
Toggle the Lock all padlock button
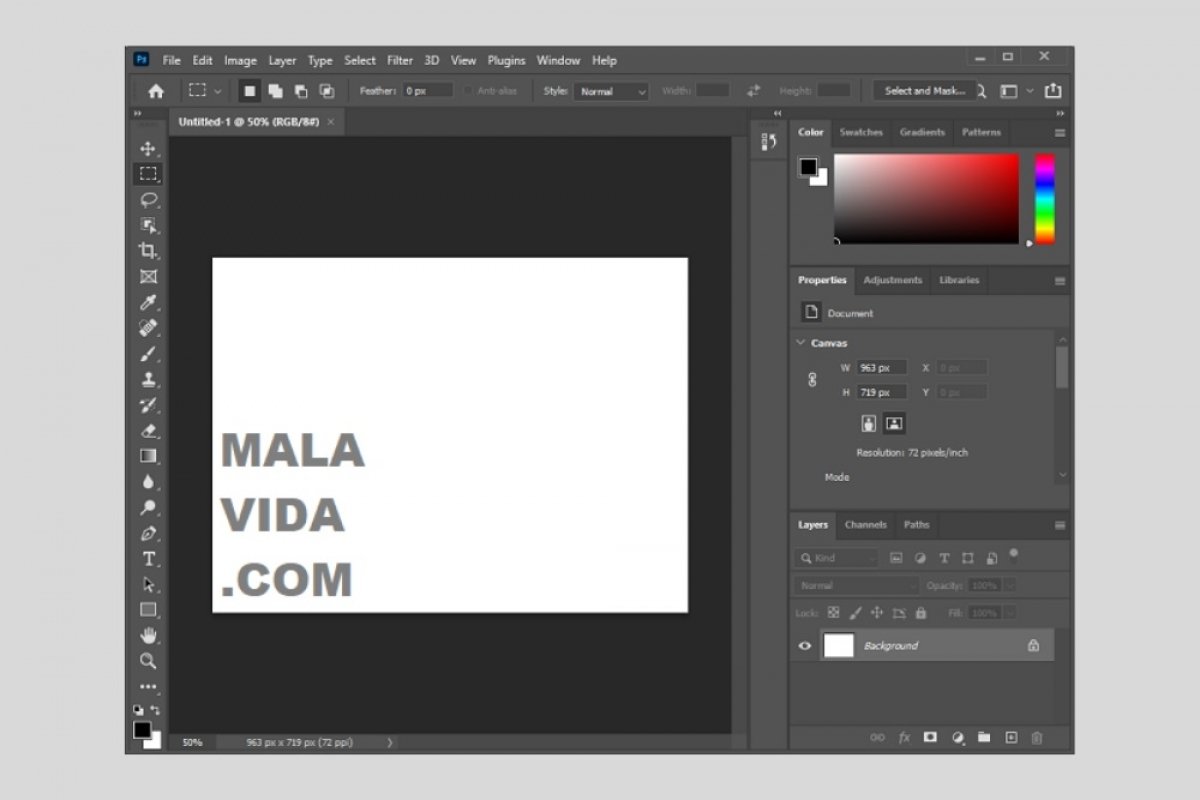[x=921, y=613]
